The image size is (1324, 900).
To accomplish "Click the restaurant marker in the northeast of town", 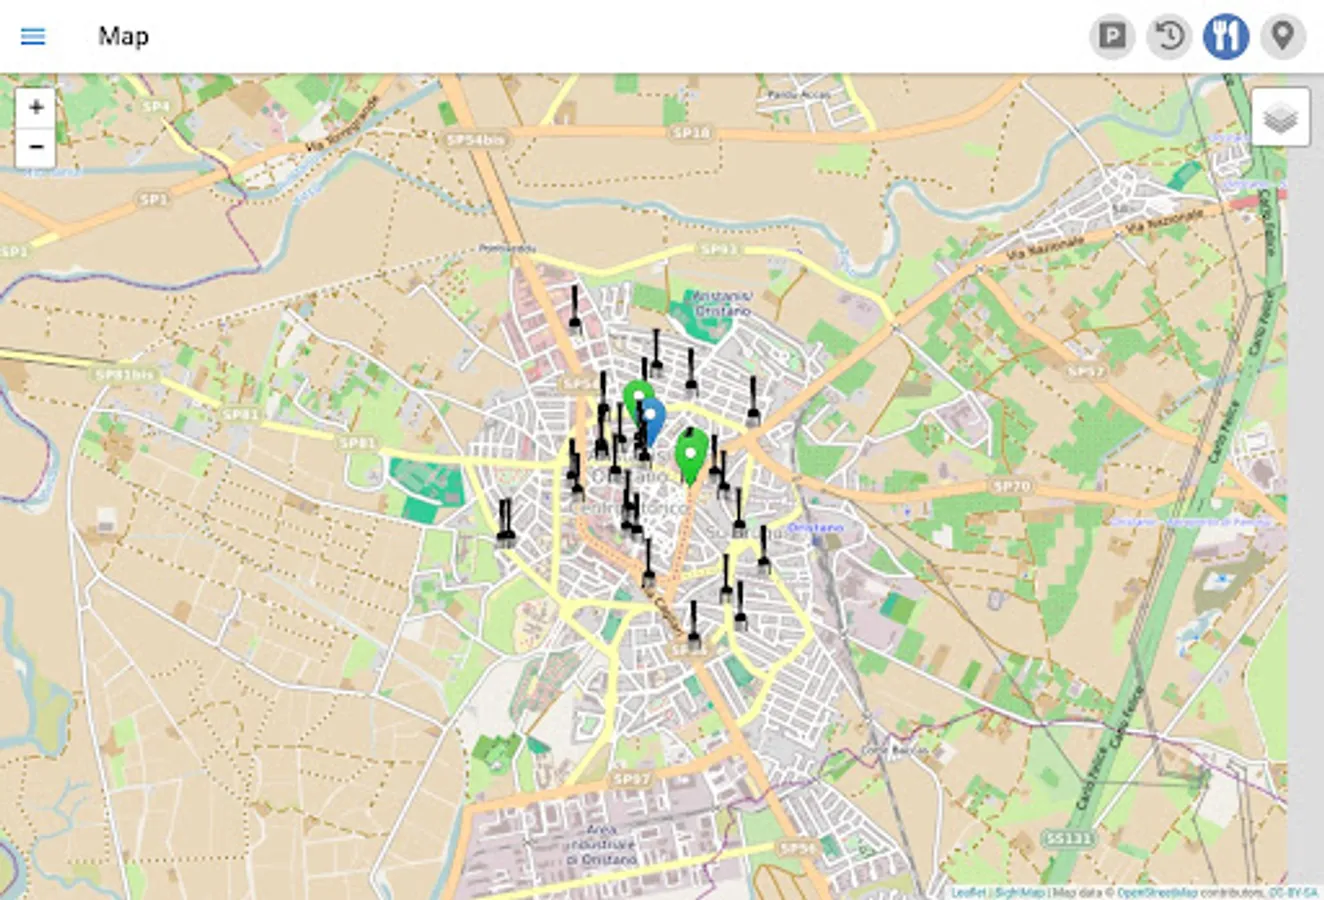I will [x=753, y=399].
